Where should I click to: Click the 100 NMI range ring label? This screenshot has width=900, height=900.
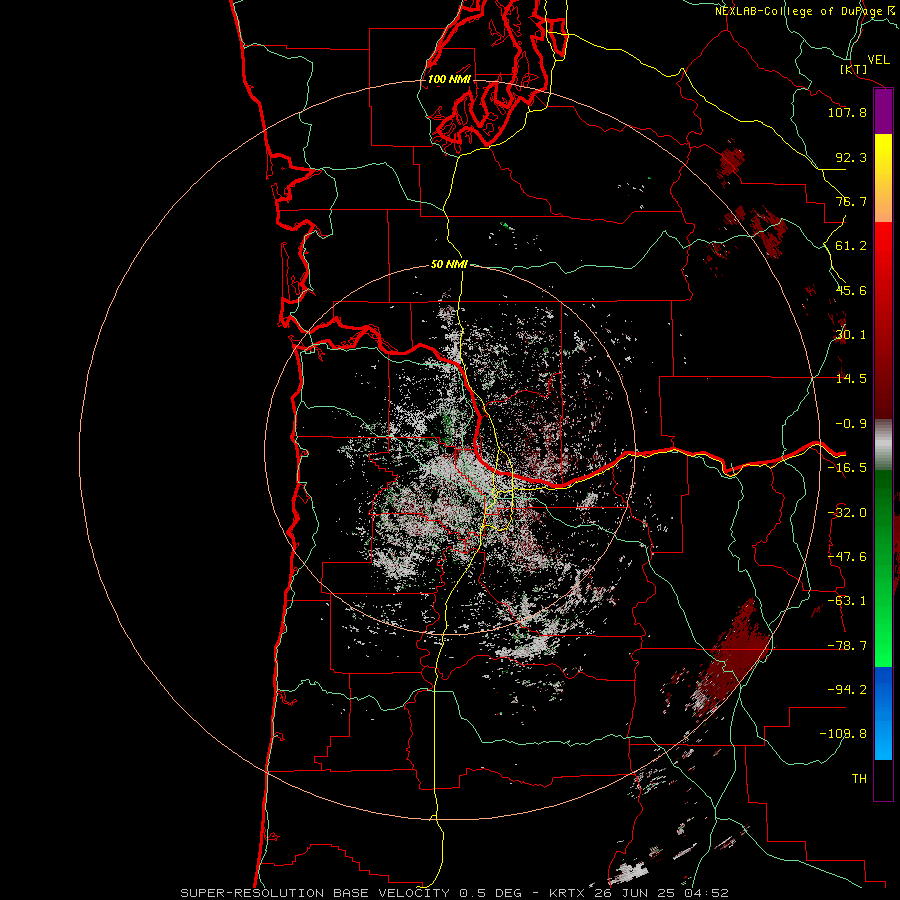[449, 79]
